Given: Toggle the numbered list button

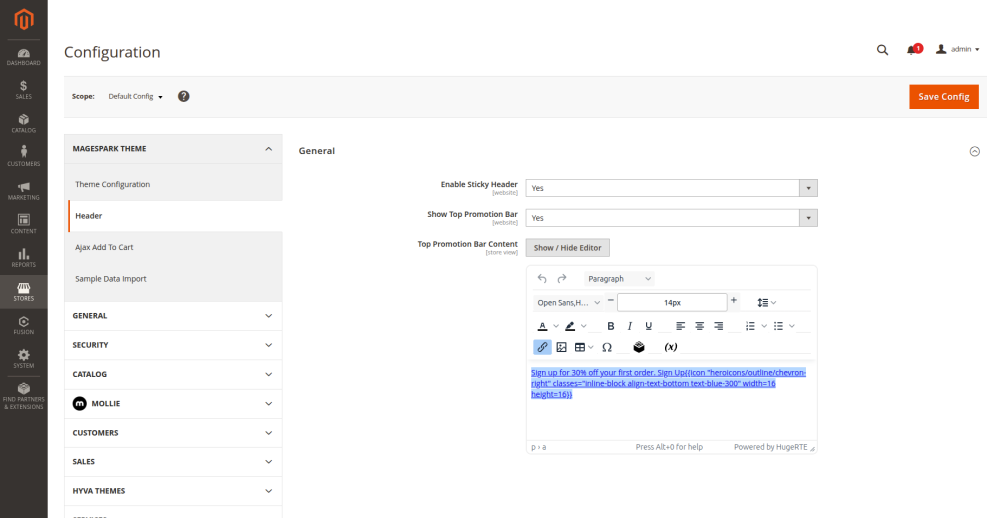Looking at the screenshot, I should (751, 326).
